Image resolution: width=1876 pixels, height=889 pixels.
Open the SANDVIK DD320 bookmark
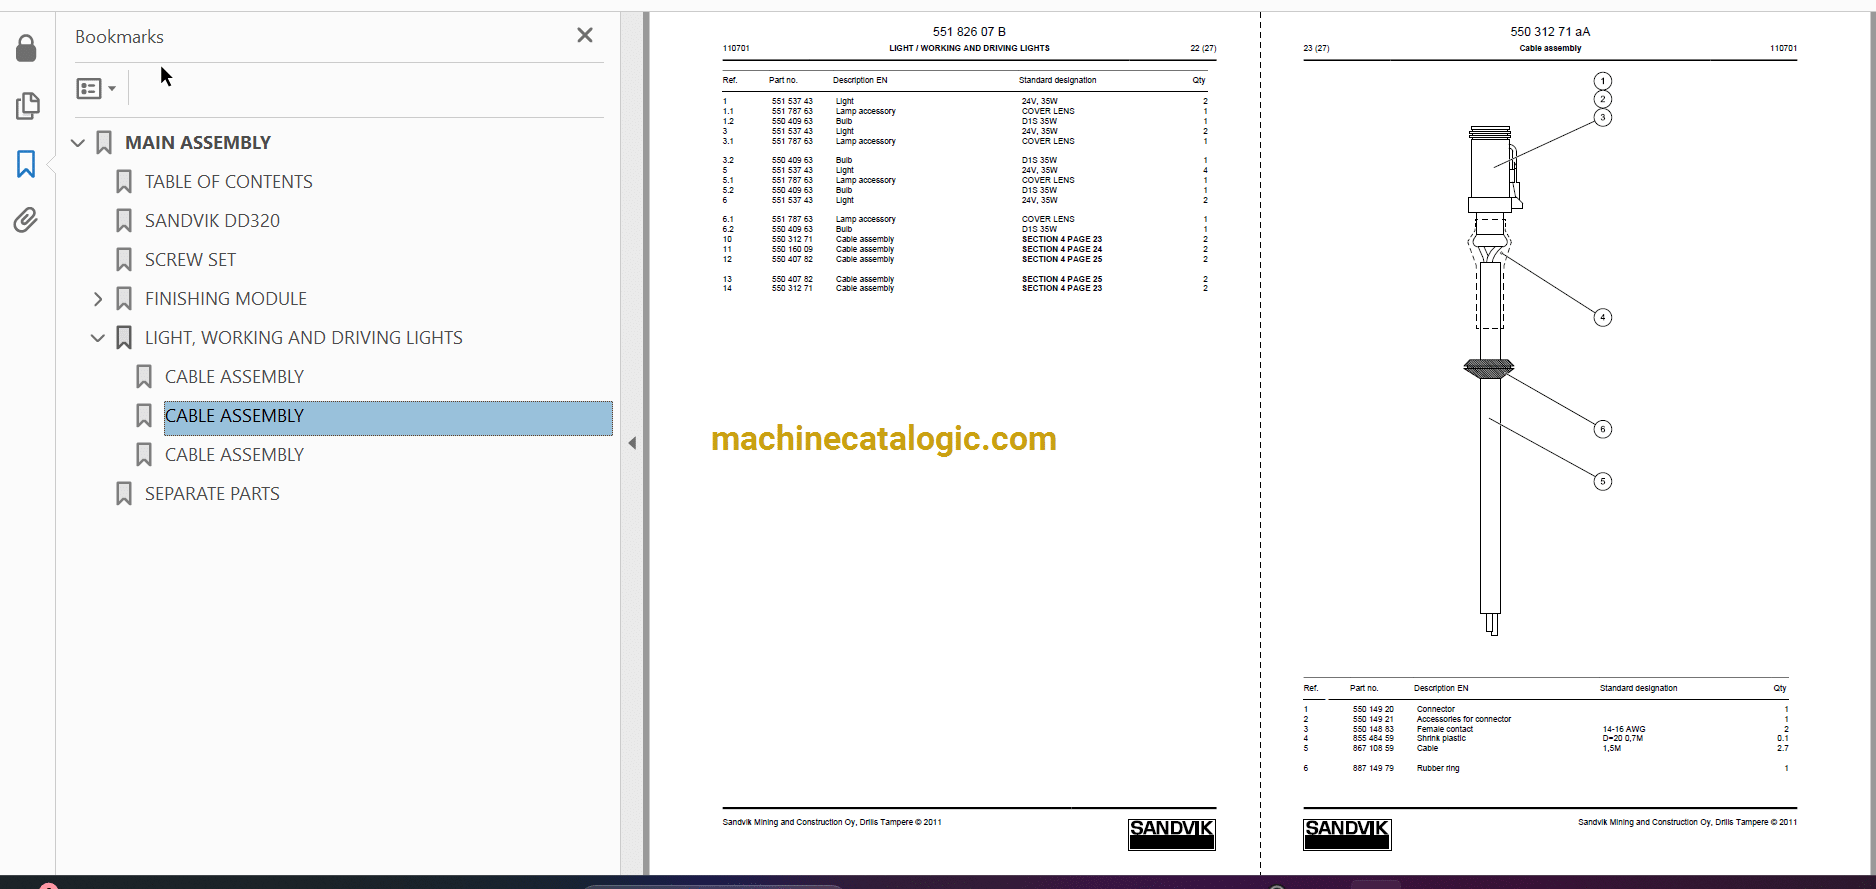(x=212, y=221)
